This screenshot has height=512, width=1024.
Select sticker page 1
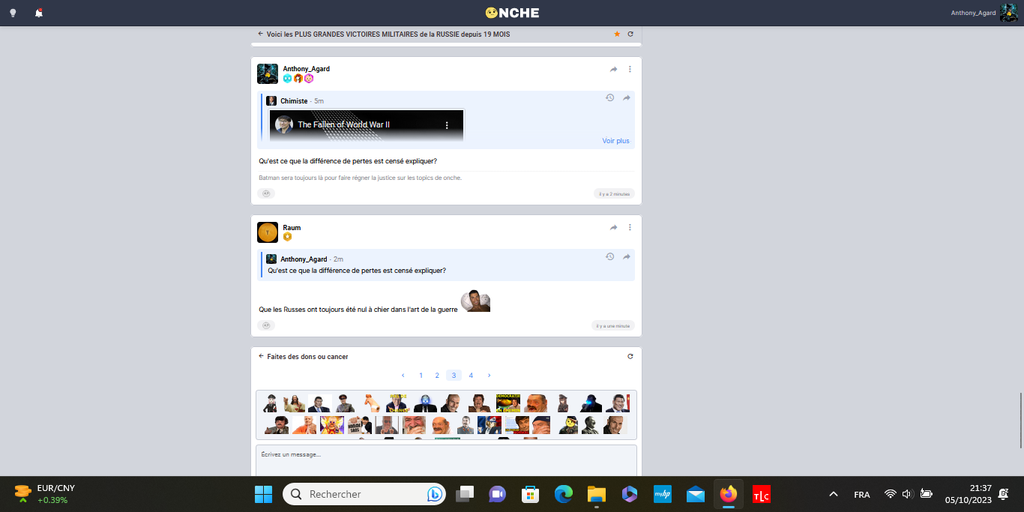(421, 376)
